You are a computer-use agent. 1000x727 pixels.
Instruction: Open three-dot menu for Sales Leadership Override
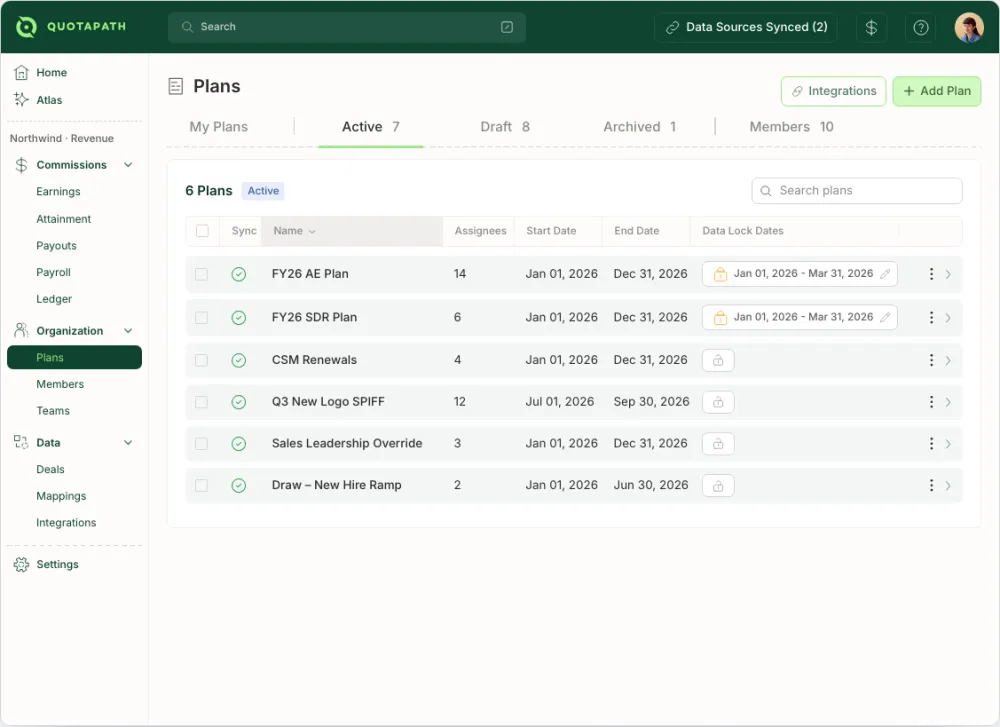pyautogui.click(x=931, y=443)
